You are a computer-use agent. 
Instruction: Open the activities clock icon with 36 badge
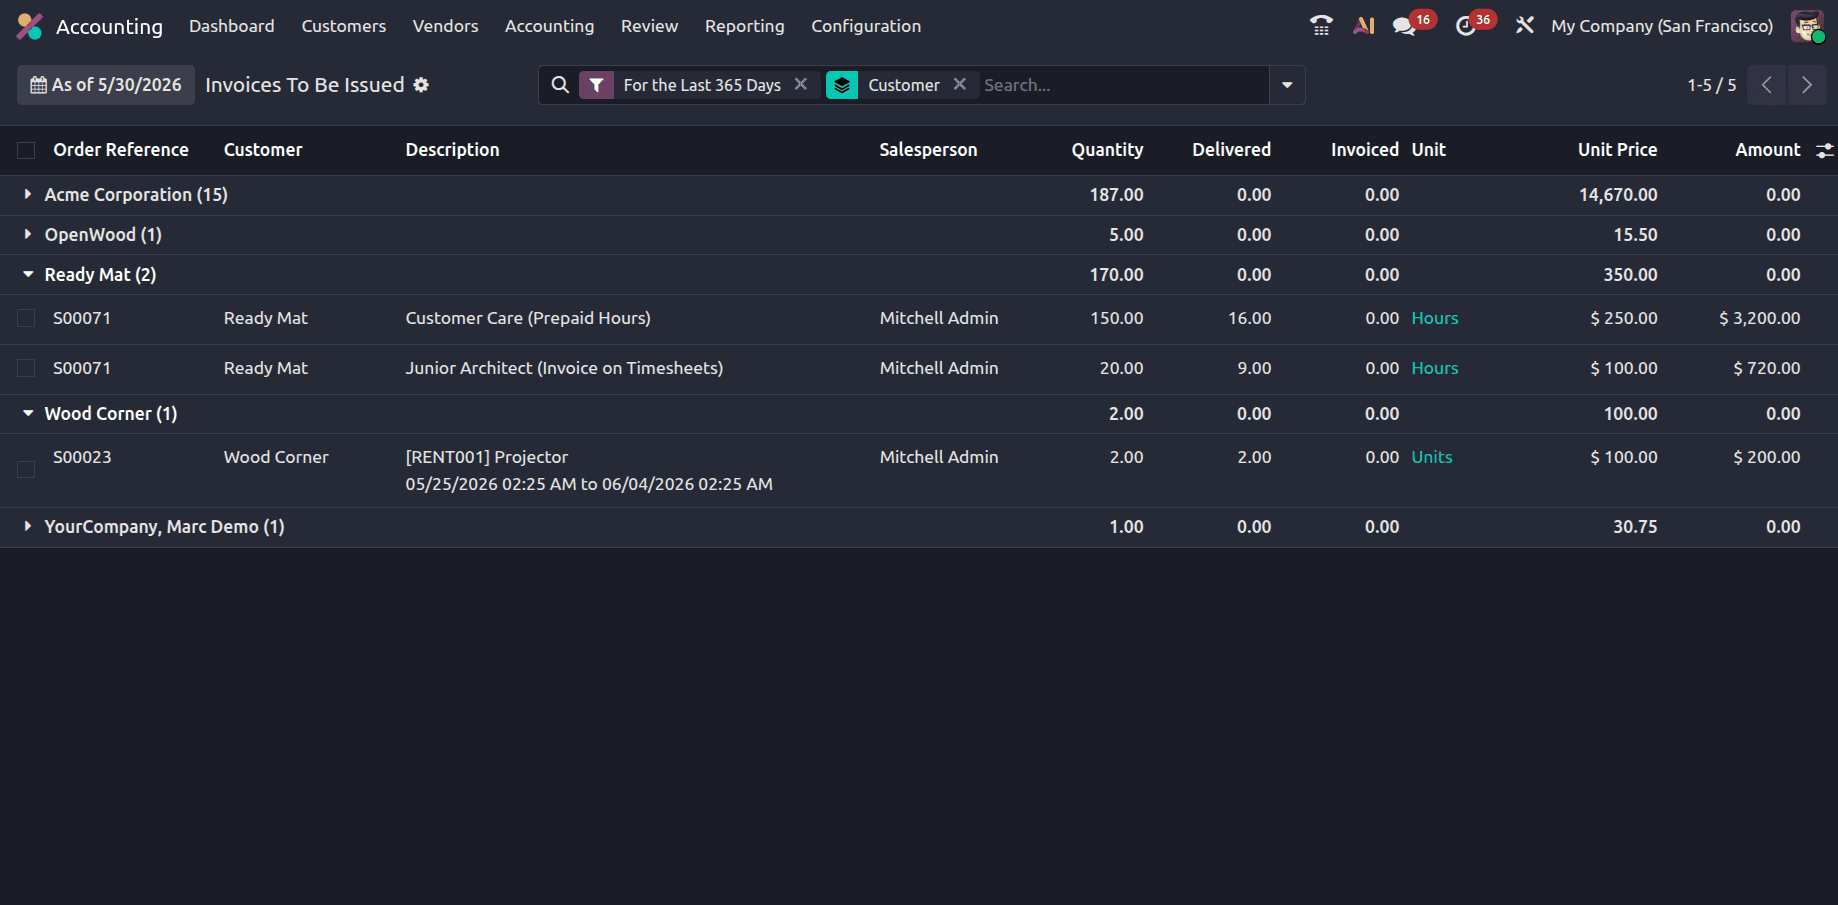pyautogui.click(x=1466, y=26)
